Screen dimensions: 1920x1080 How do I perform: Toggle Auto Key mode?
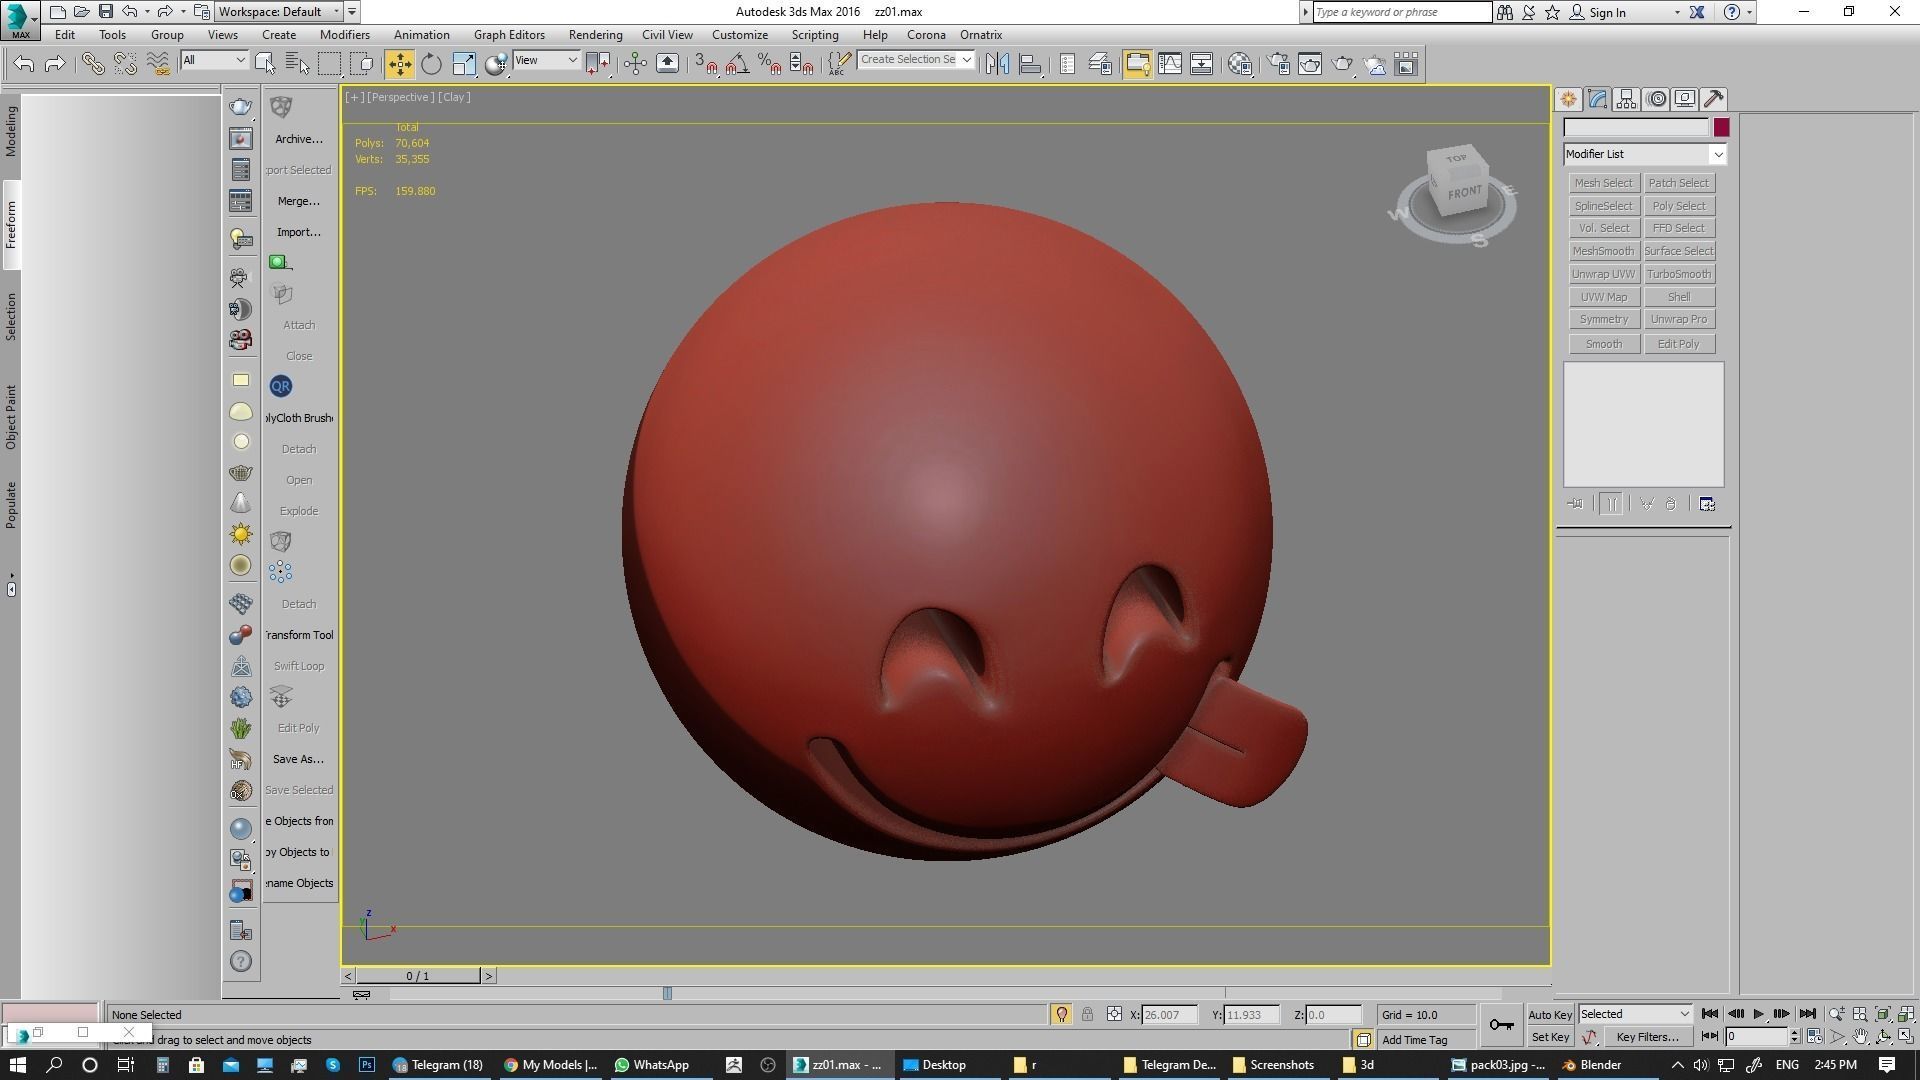pos(1549,1014)
